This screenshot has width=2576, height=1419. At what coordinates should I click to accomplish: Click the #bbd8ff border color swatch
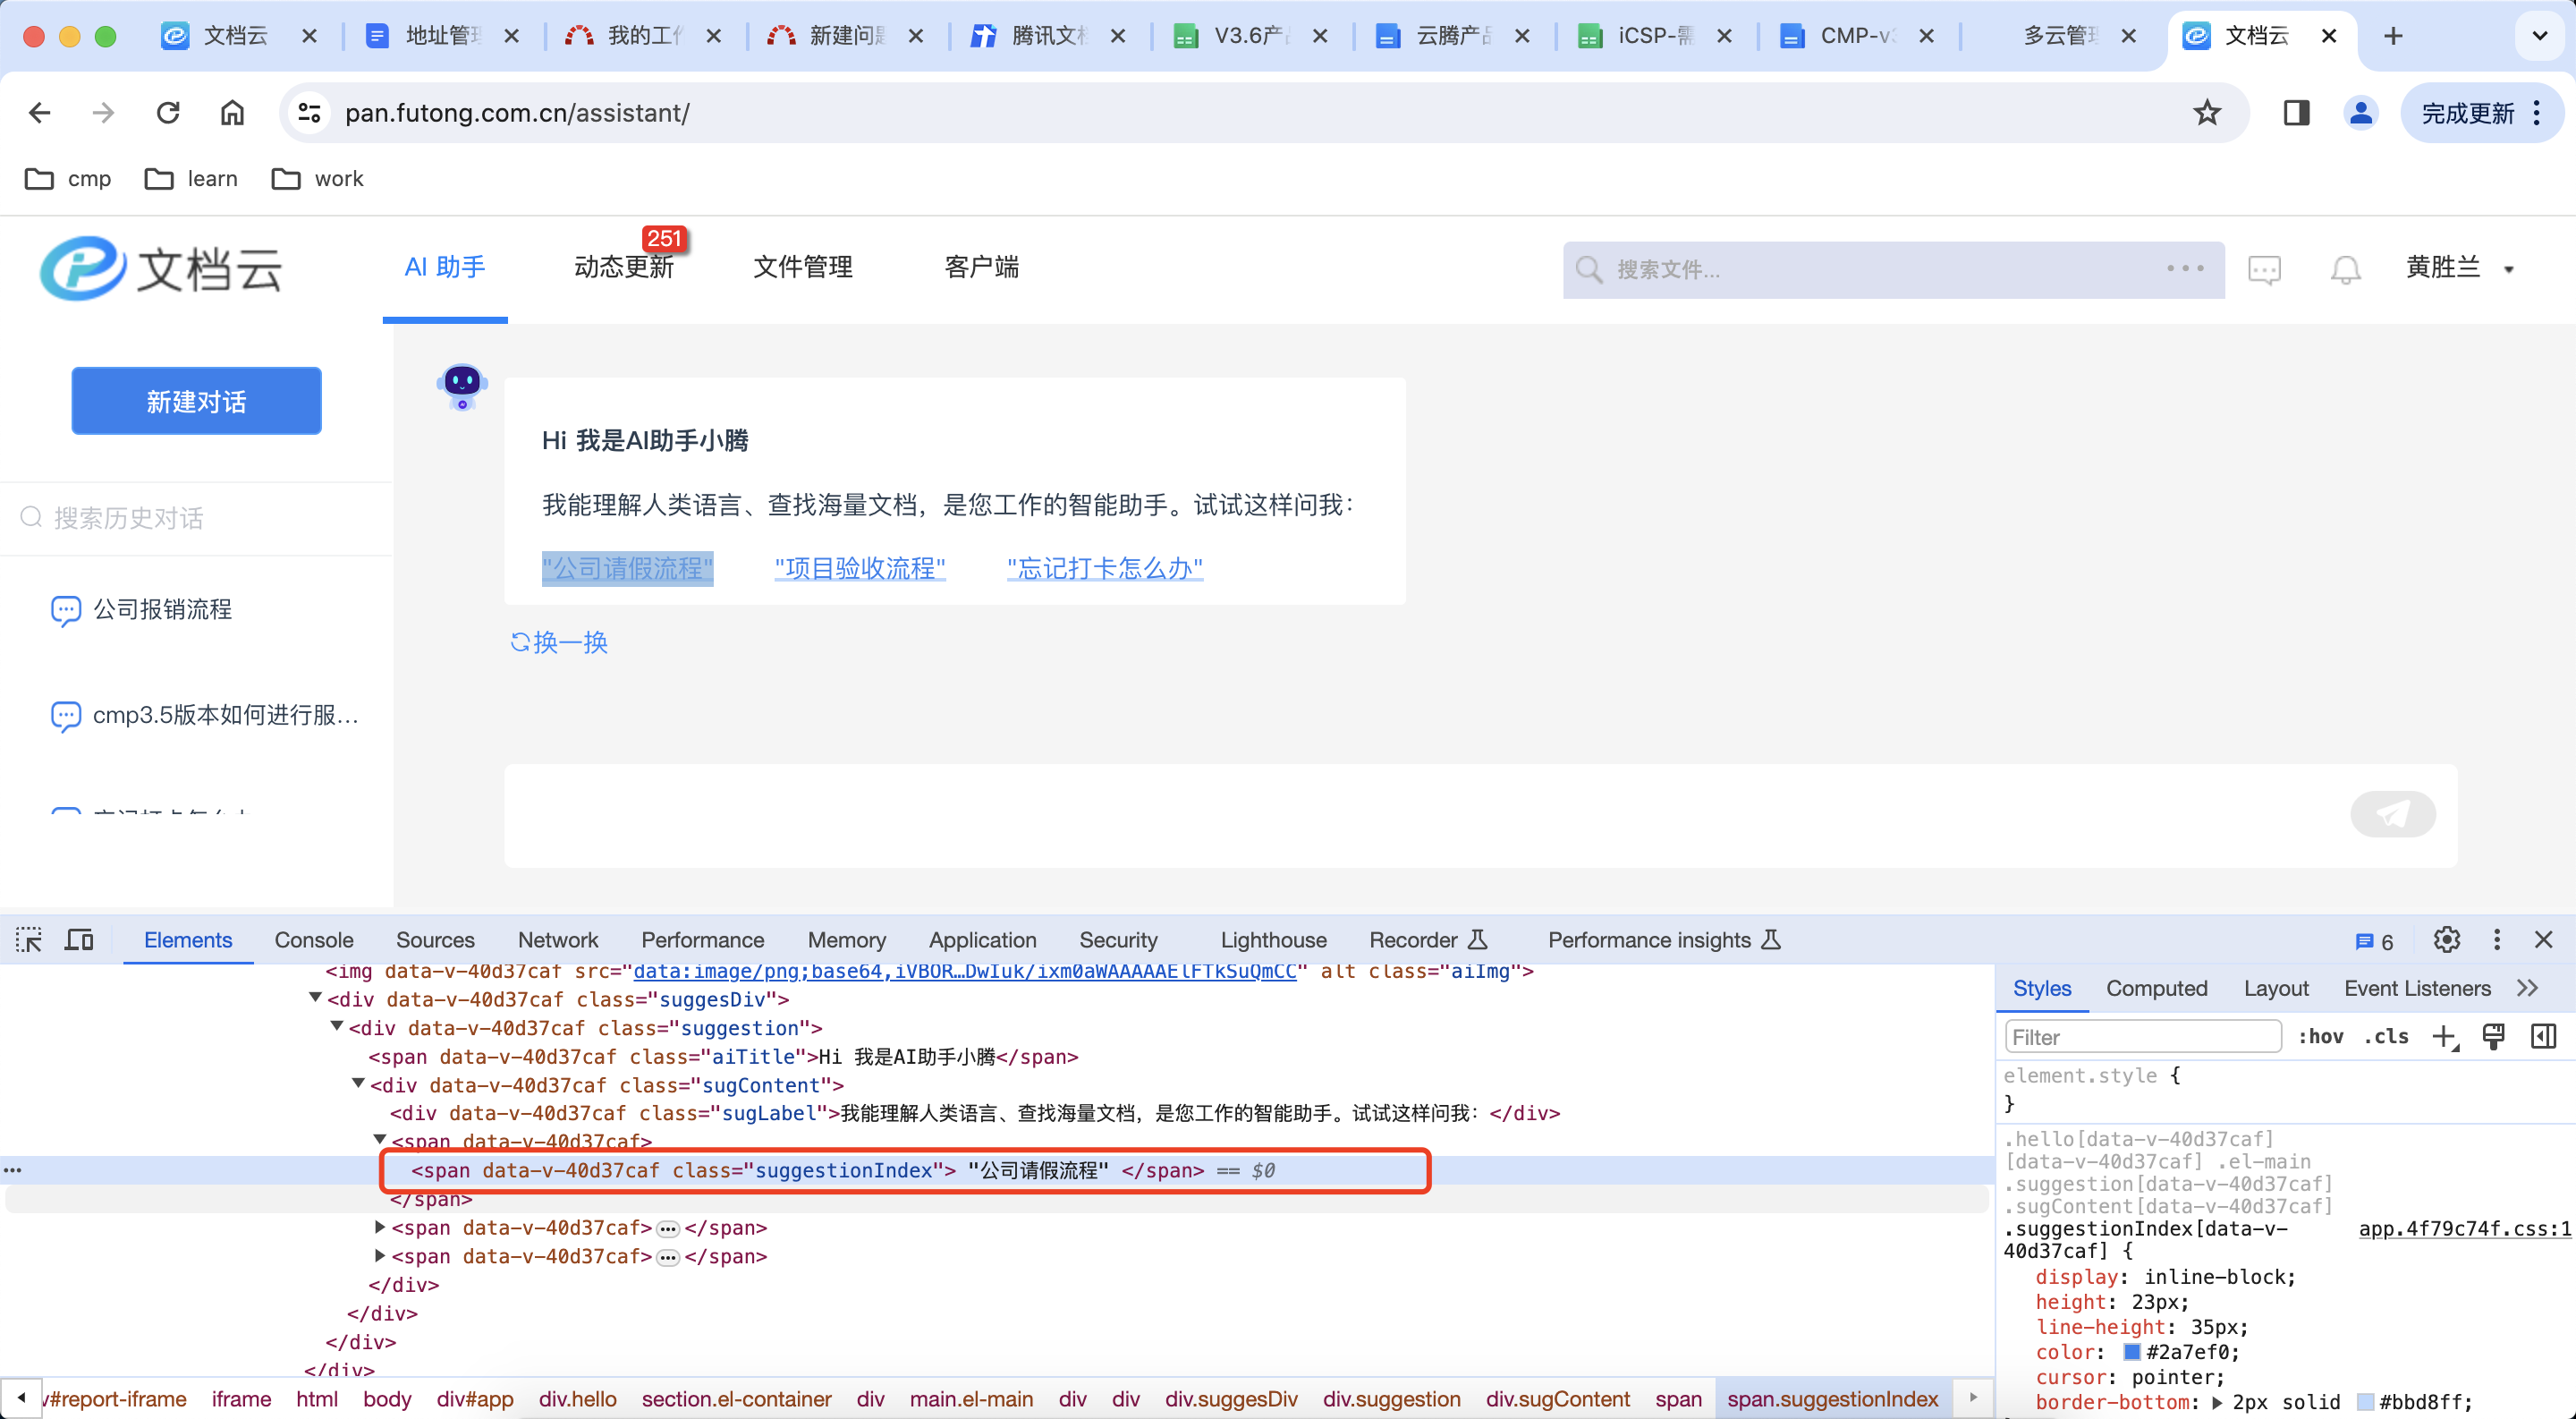point(2365,1403)
